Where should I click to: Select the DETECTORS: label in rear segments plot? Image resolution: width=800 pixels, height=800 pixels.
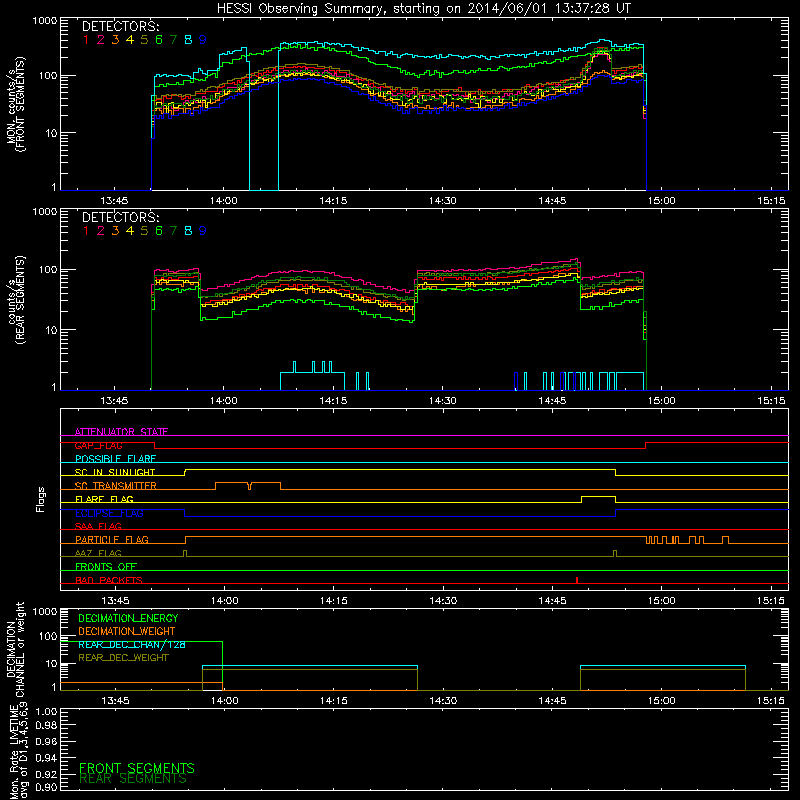(x=121, y=218)
